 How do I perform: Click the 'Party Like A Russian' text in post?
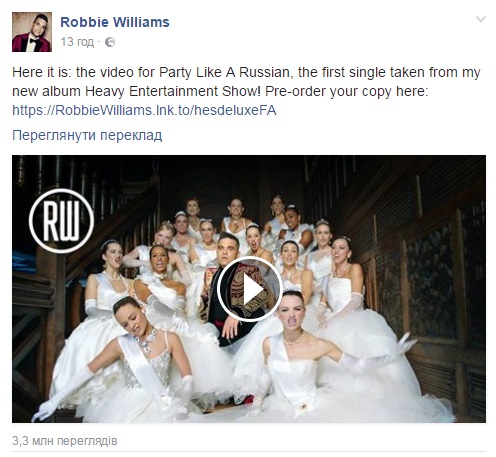point(224,72)
